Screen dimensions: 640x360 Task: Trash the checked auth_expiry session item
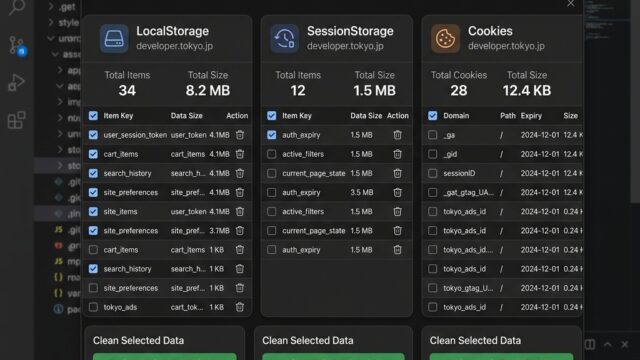tap(397, 135)
